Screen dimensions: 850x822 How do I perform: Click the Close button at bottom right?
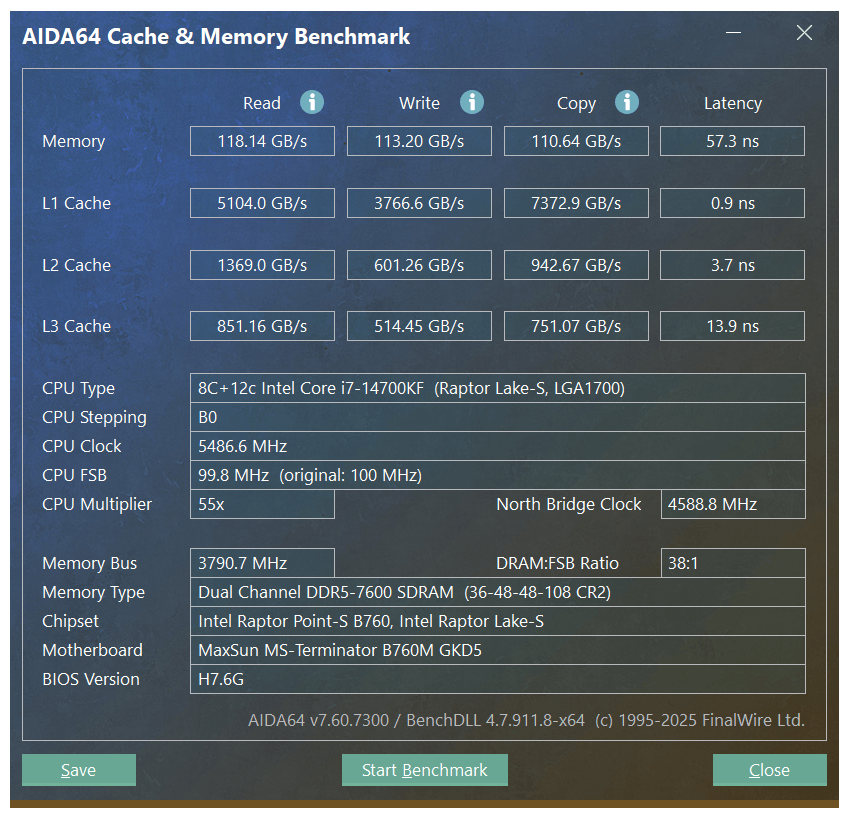pyautogui.click(x=769, y=769)
